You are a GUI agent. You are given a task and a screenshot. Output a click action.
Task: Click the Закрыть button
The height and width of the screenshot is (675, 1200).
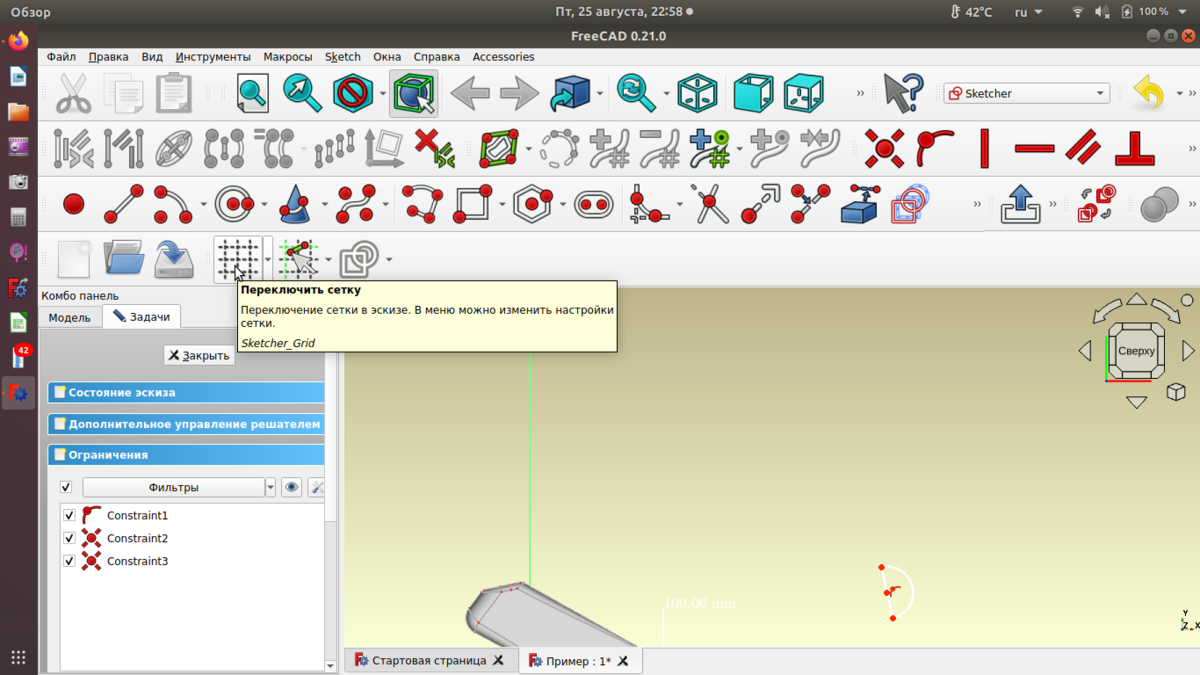[x=199, y=355]
